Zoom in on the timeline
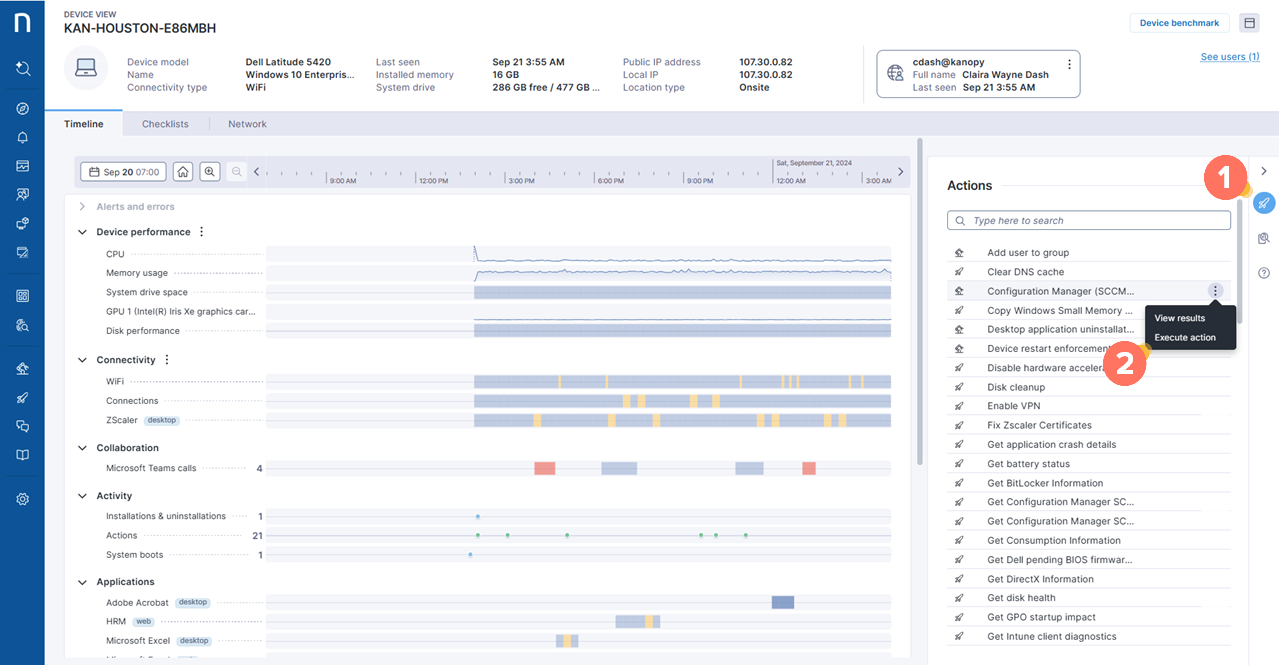Image resolution: width=1279 pixels, height=665 pixels. 210,172
